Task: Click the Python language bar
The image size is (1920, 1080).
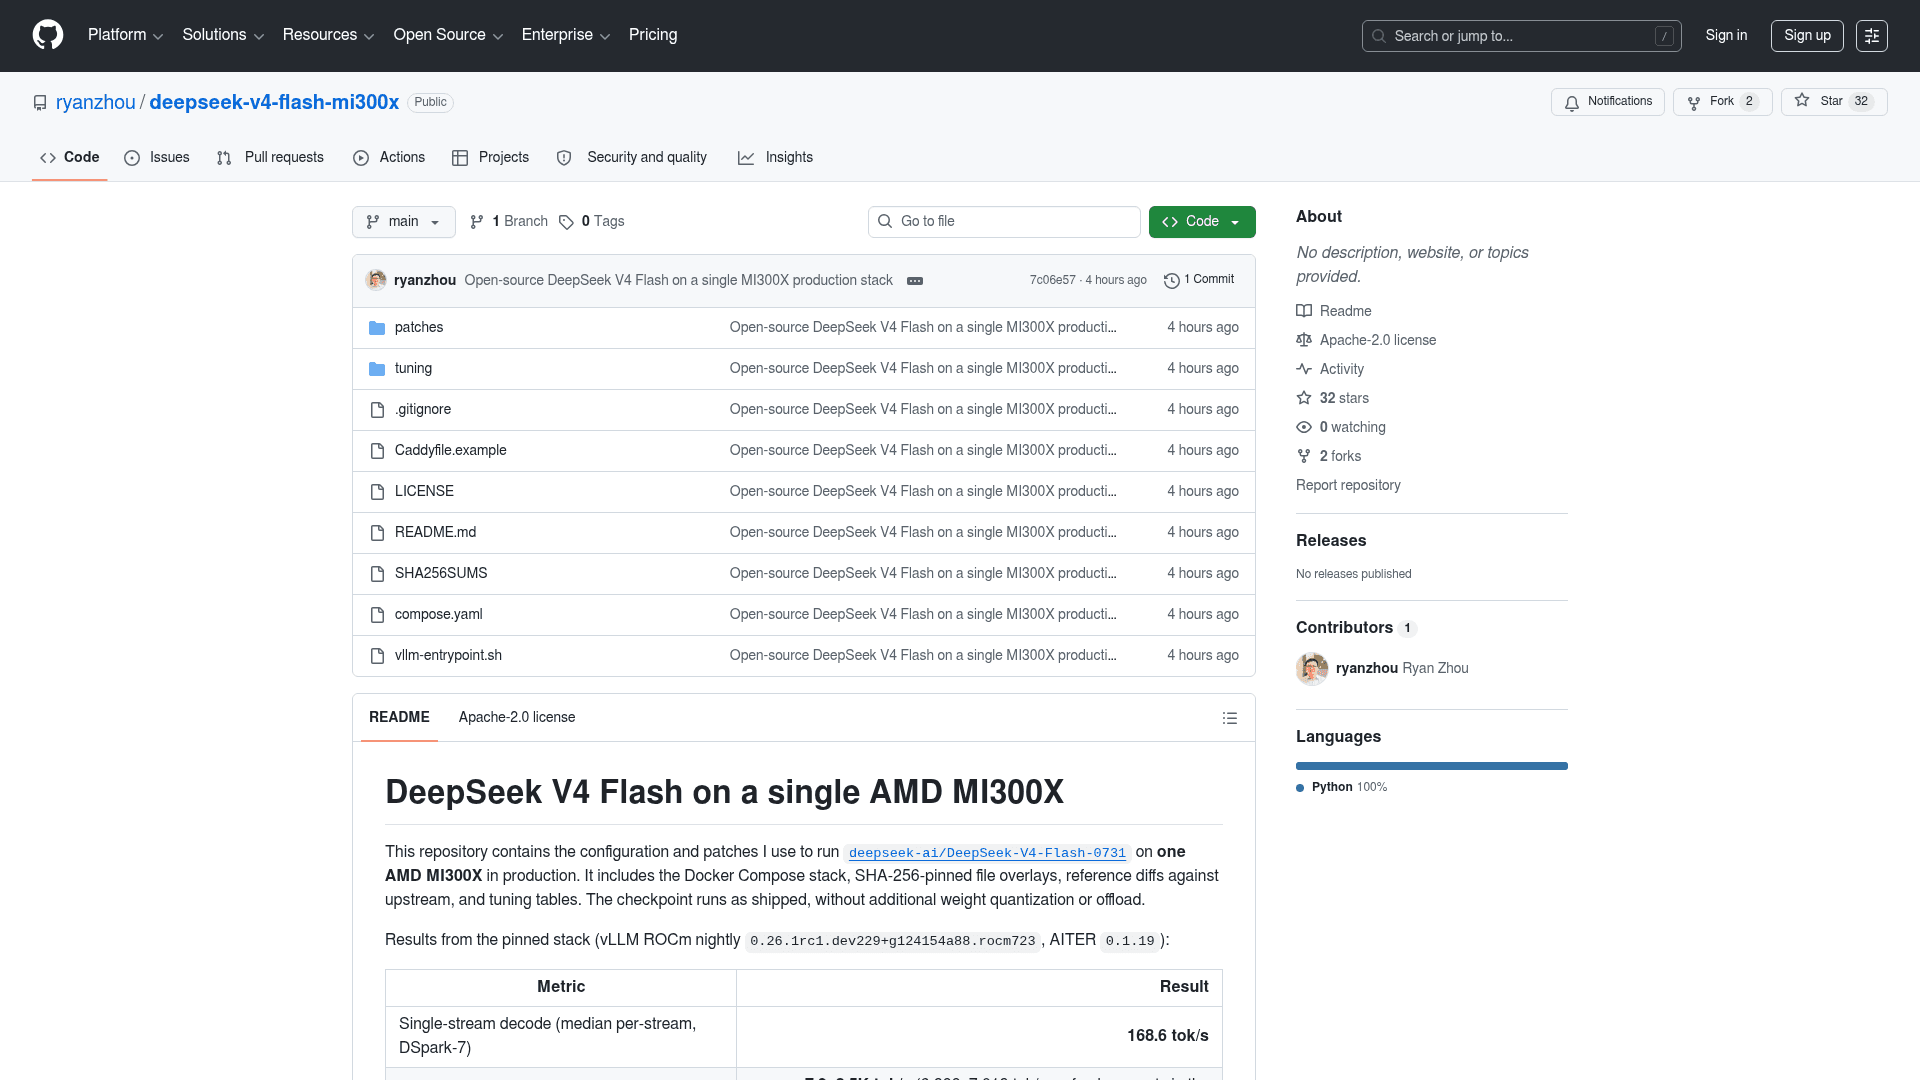Action: [x=1432, y=766]
